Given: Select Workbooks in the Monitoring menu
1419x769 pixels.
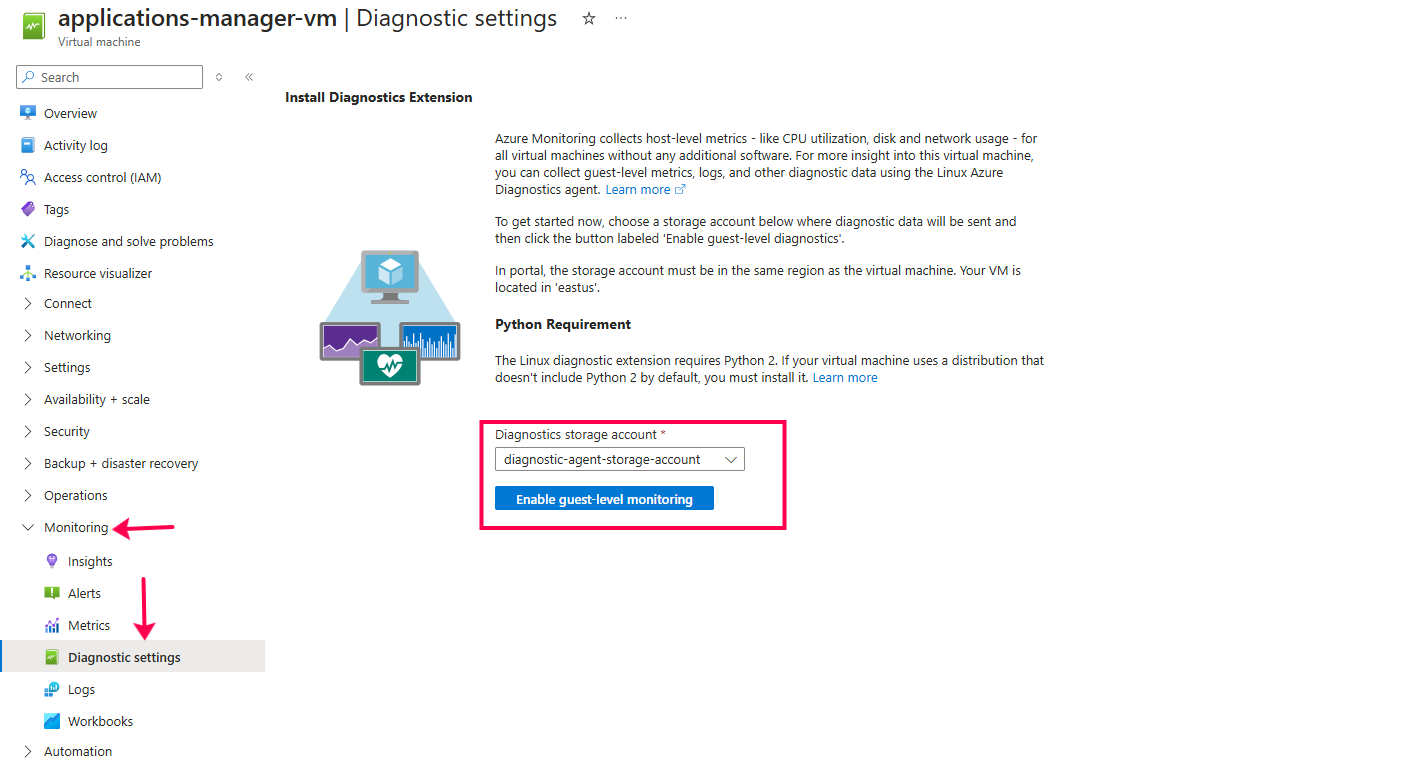Looking at the screenshot, I should click(100, 721).
